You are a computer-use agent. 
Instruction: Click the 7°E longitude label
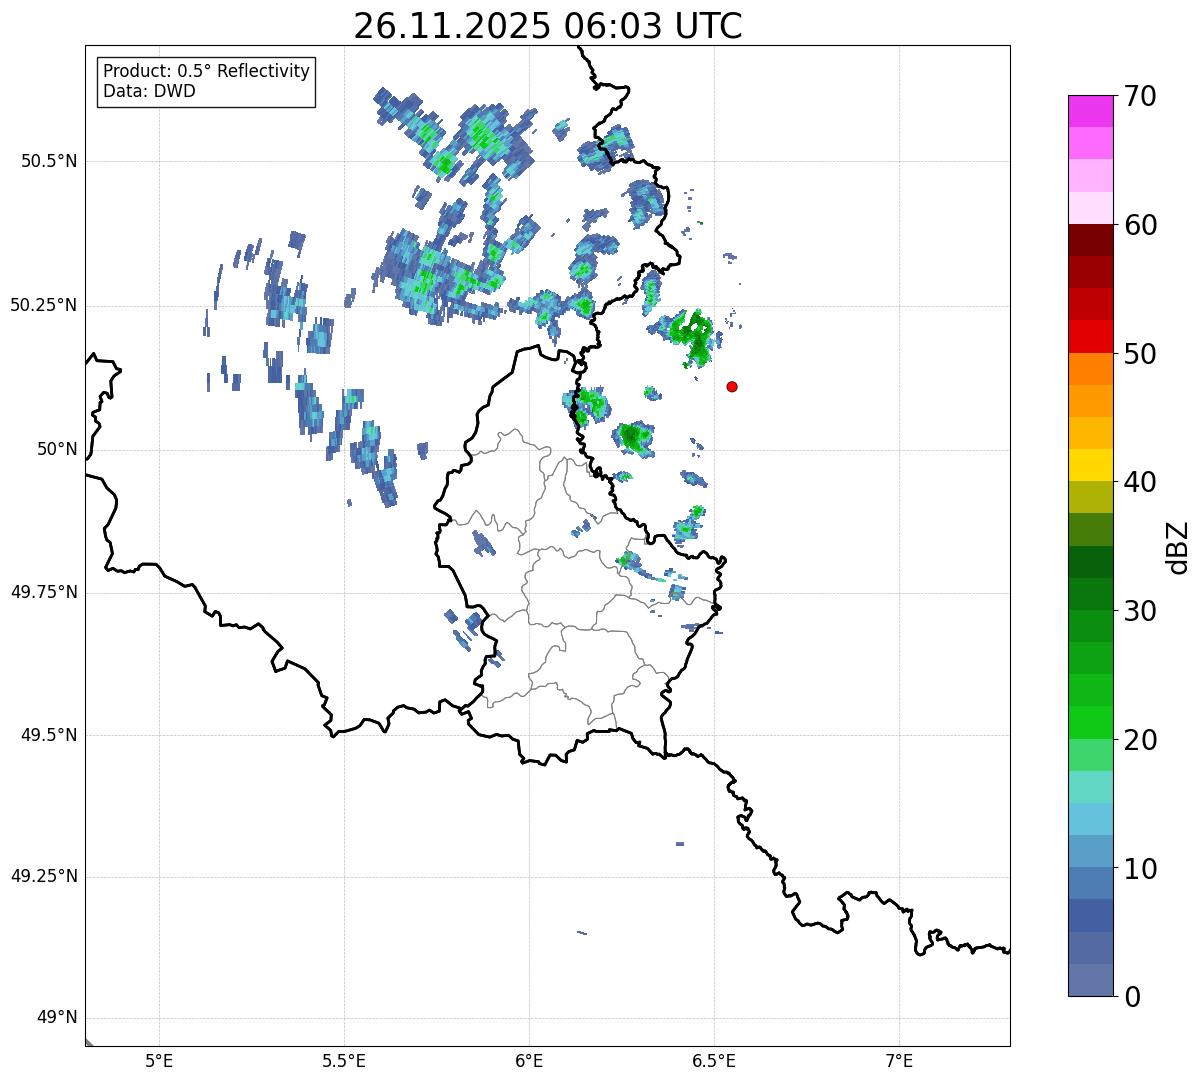pyautogui.click(x=899, y=1061)
